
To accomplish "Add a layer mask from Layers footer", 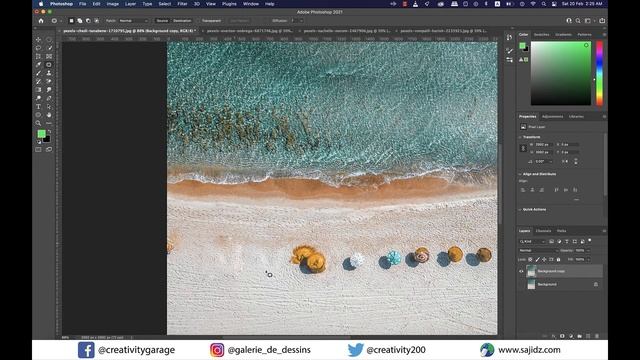I will coord(562,336).
